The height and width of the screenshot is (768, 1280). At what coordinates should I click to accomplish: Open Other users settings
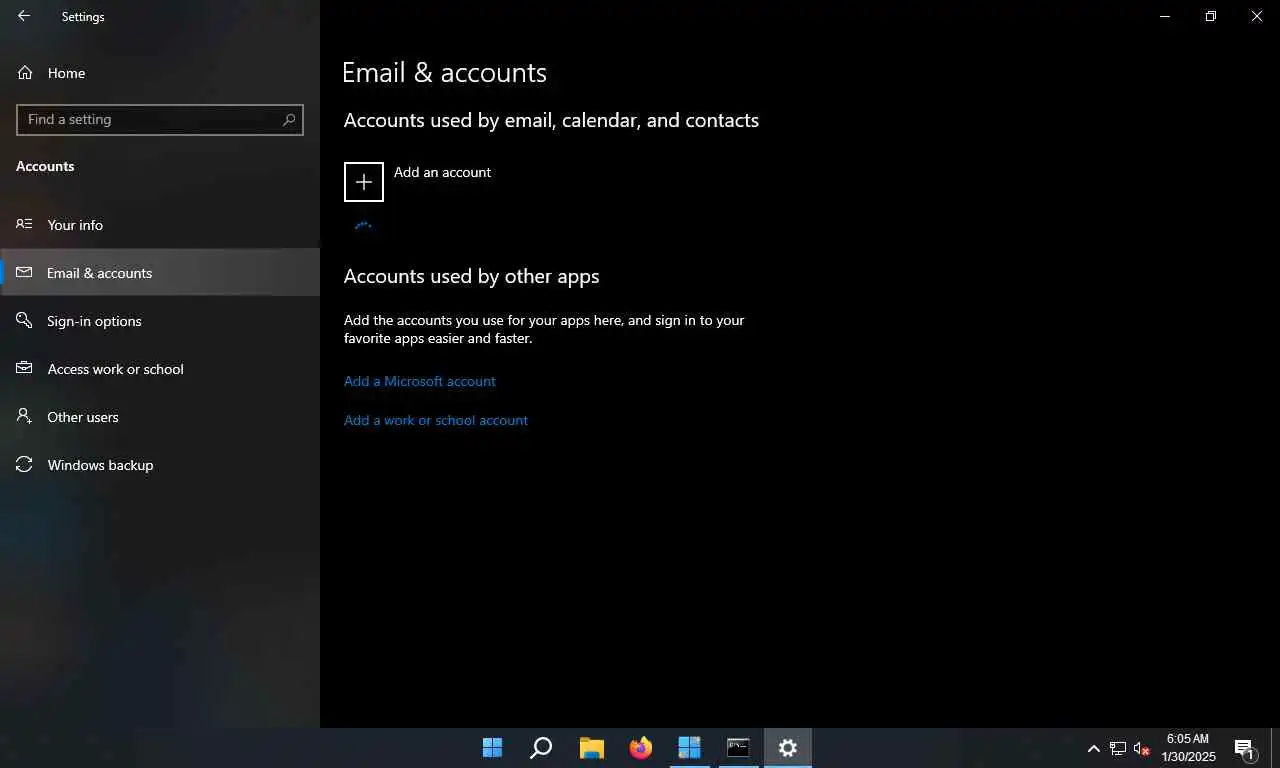(160, 417)
